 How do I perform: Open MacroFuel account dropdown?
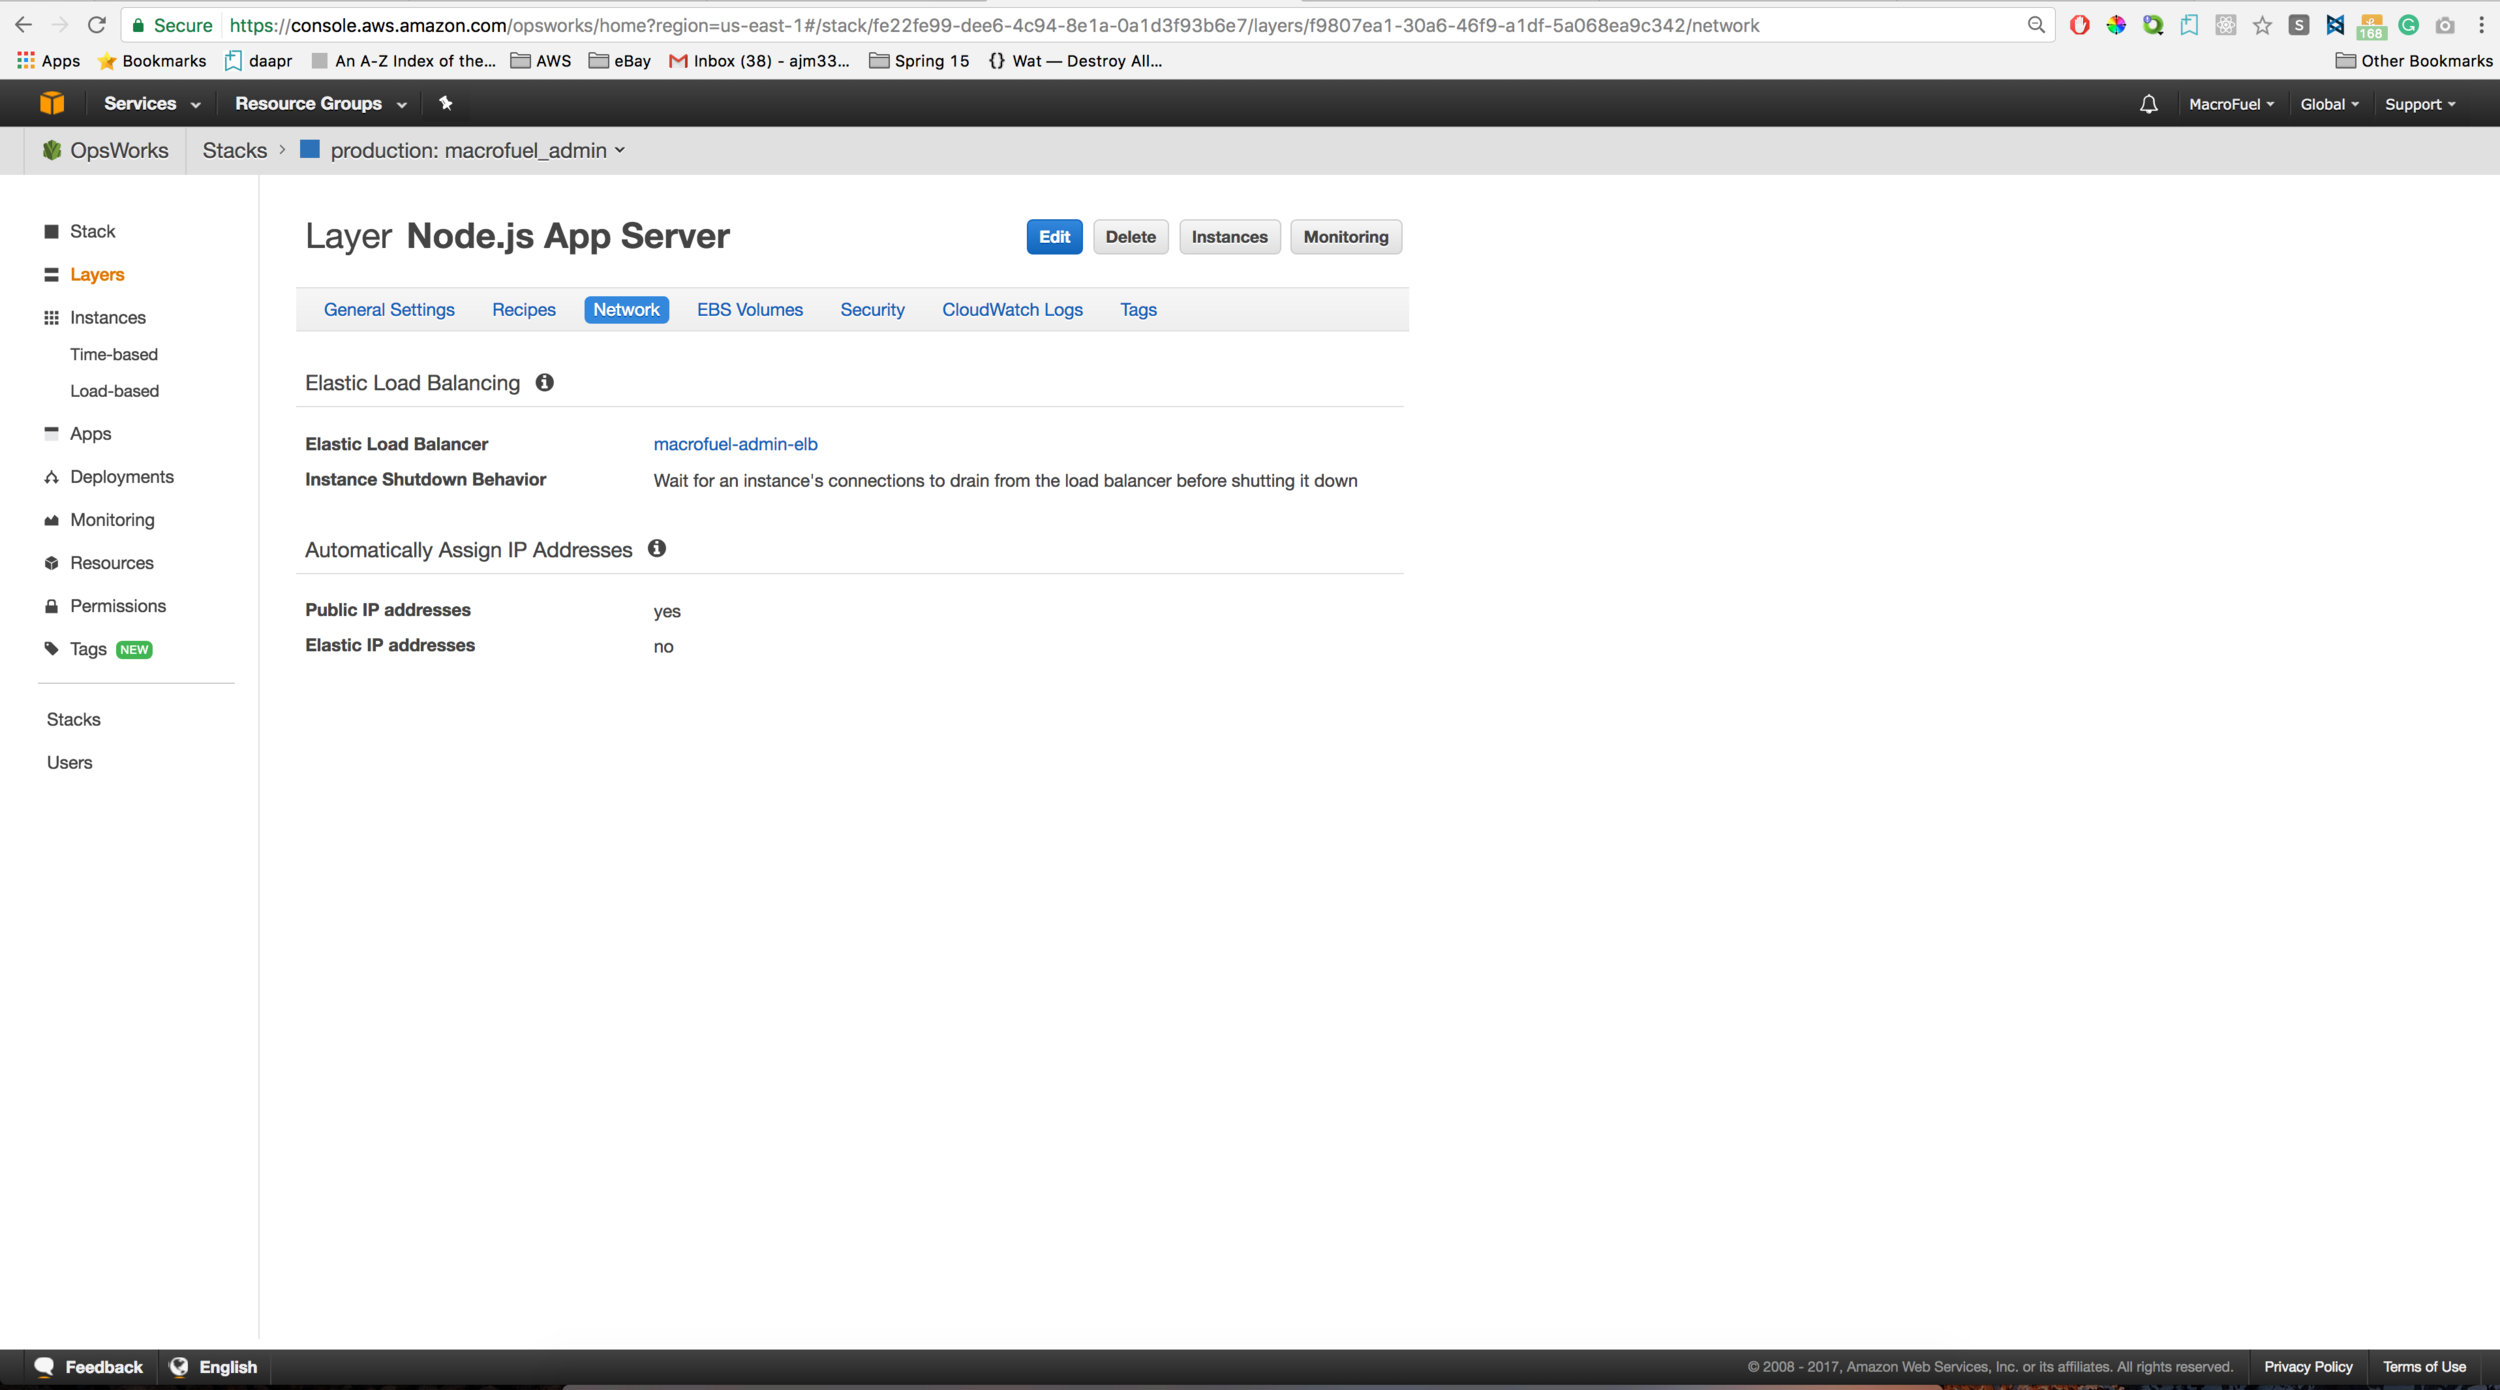(2231, 104)
